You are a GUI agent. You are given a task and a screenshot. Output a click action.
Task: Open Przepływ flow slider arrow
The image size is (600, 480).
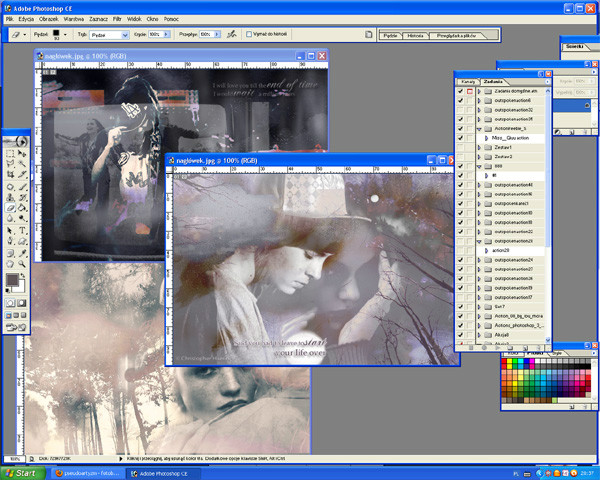click(217, 34)
